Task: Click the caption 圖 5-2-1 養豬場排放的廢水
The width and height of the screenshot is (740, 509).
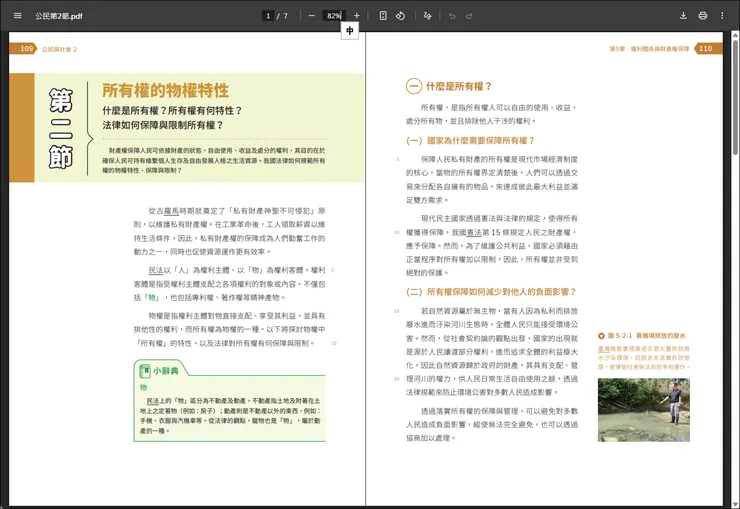Action: pos(646,336)
